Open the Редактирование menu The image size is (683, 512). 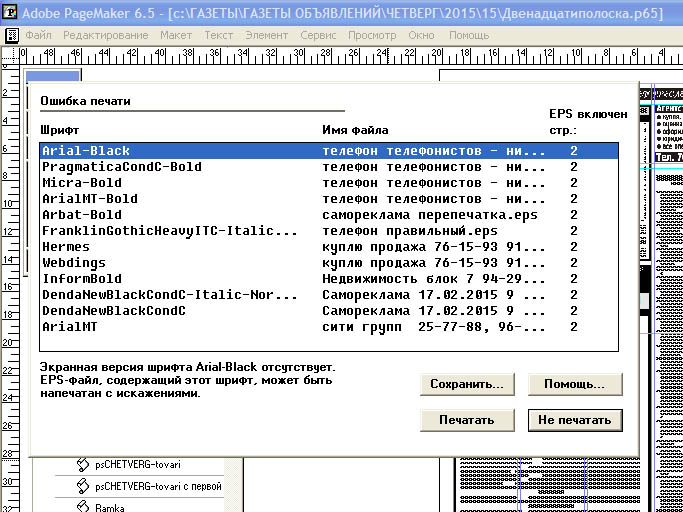coord(106,35)
